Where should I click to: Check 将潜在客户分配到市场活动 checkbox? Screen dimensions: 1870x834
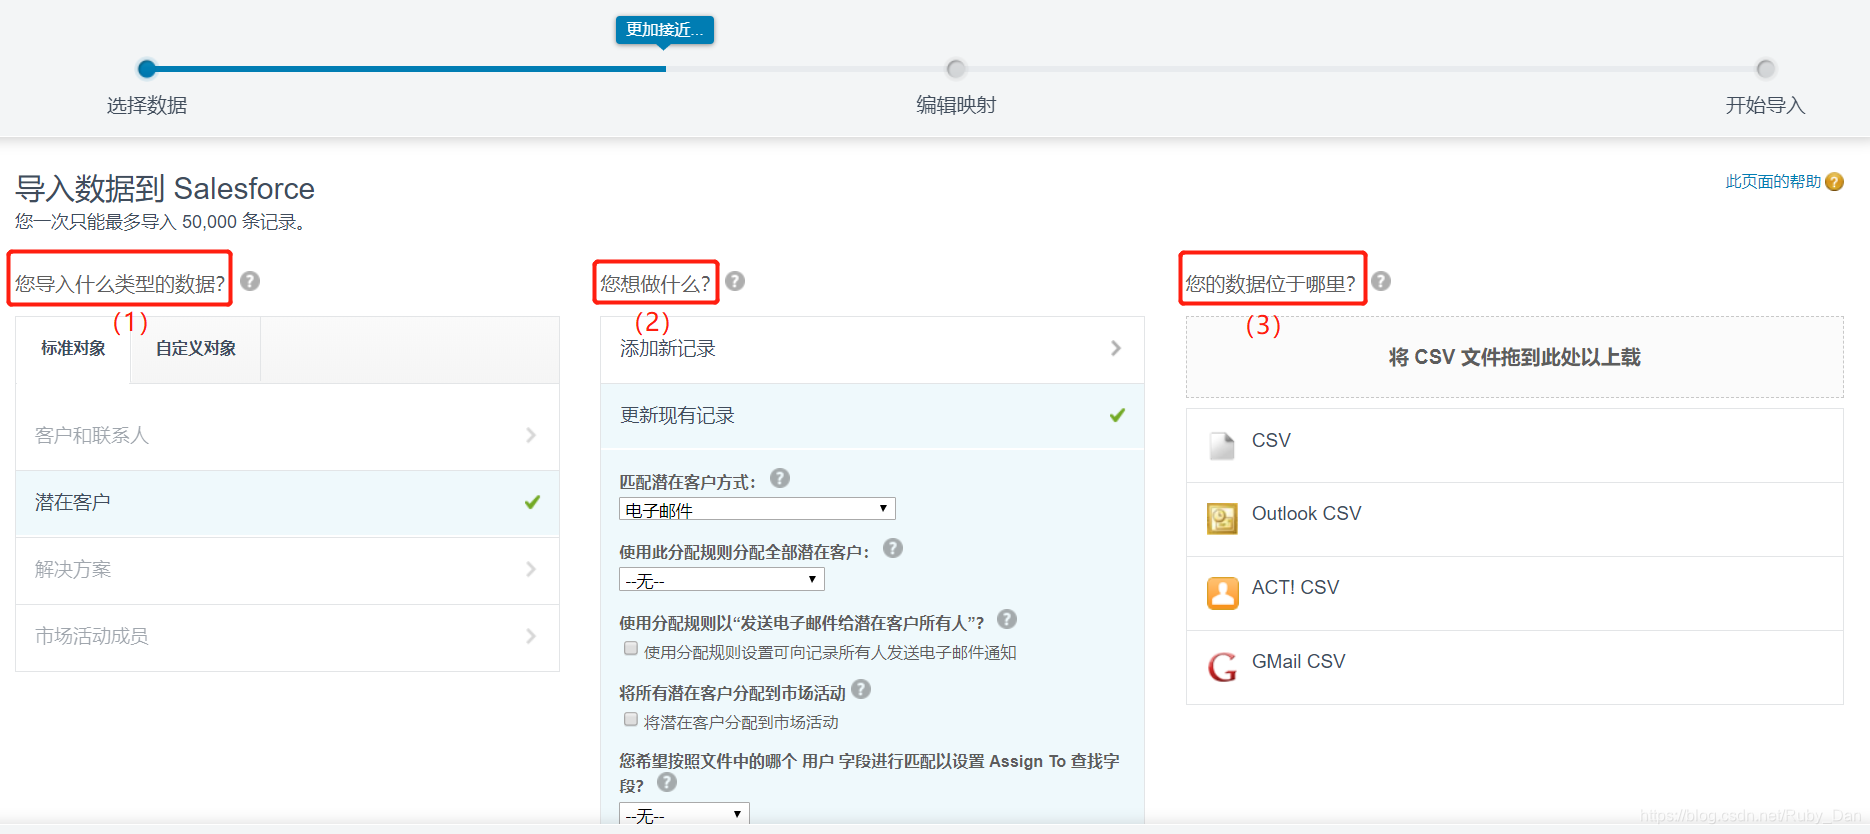[x=631, y=719]
